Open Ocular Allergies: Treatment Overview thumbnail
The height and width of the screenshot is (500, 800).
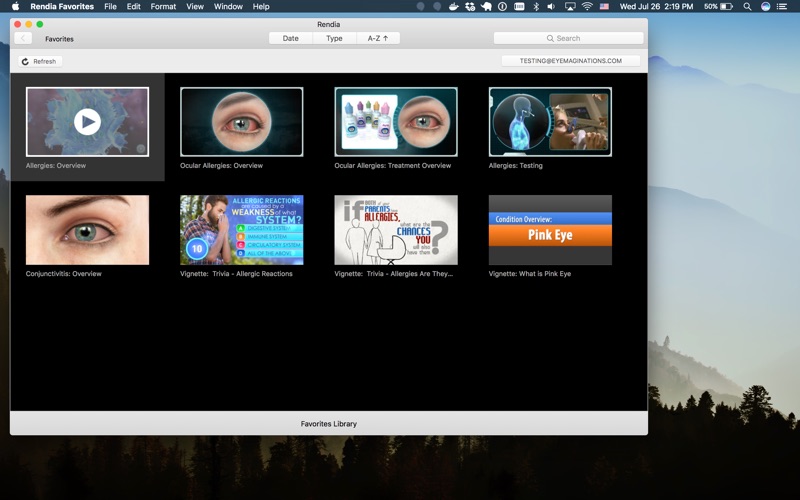click(x=396, y=122)
